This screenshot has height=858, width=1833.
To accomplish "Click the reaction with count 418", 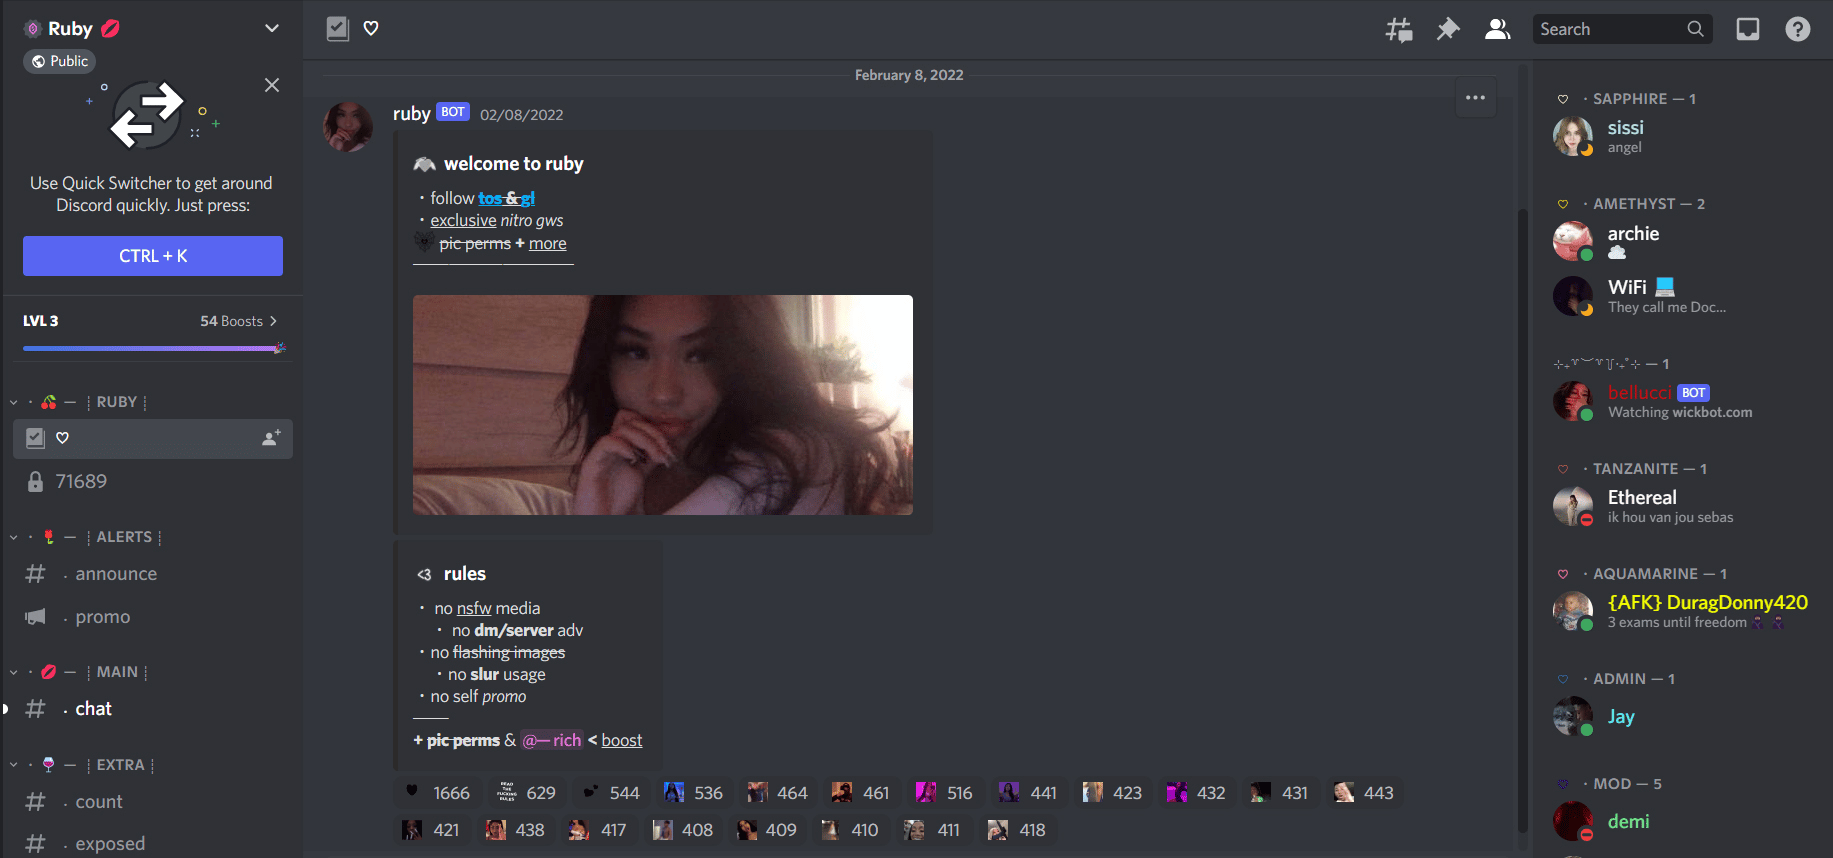I will coord(1017,830).
